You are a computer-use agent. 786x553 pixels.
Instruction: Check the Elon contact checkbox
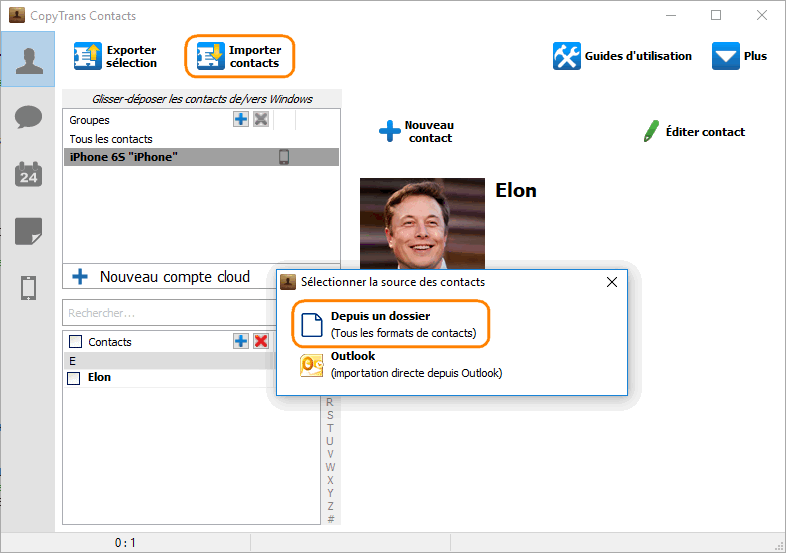[x=74, y=378]
